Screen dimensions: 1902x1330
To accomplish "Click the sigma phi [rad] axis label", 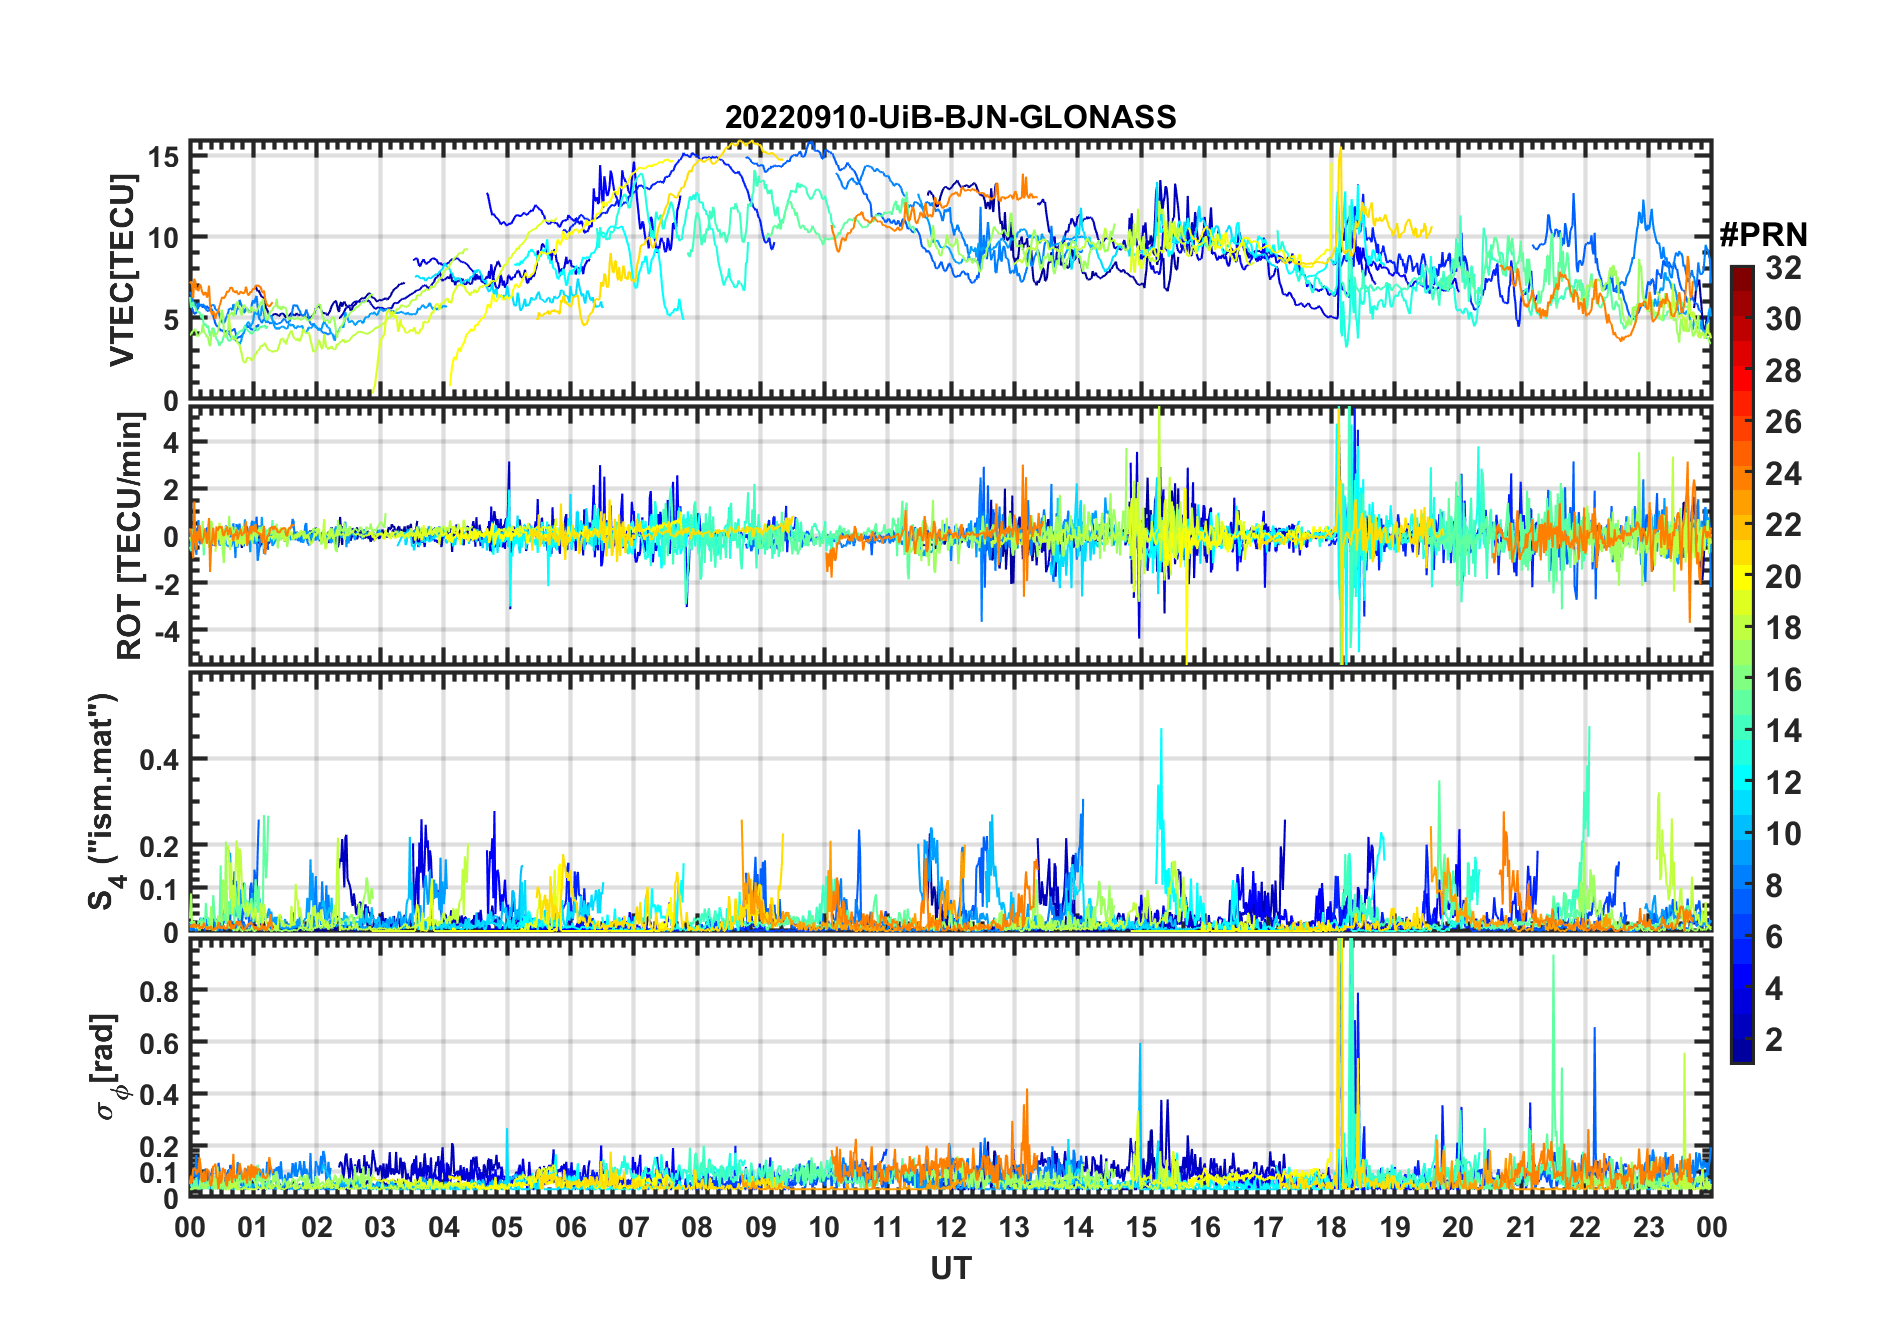I will [x=106, y=1066].
